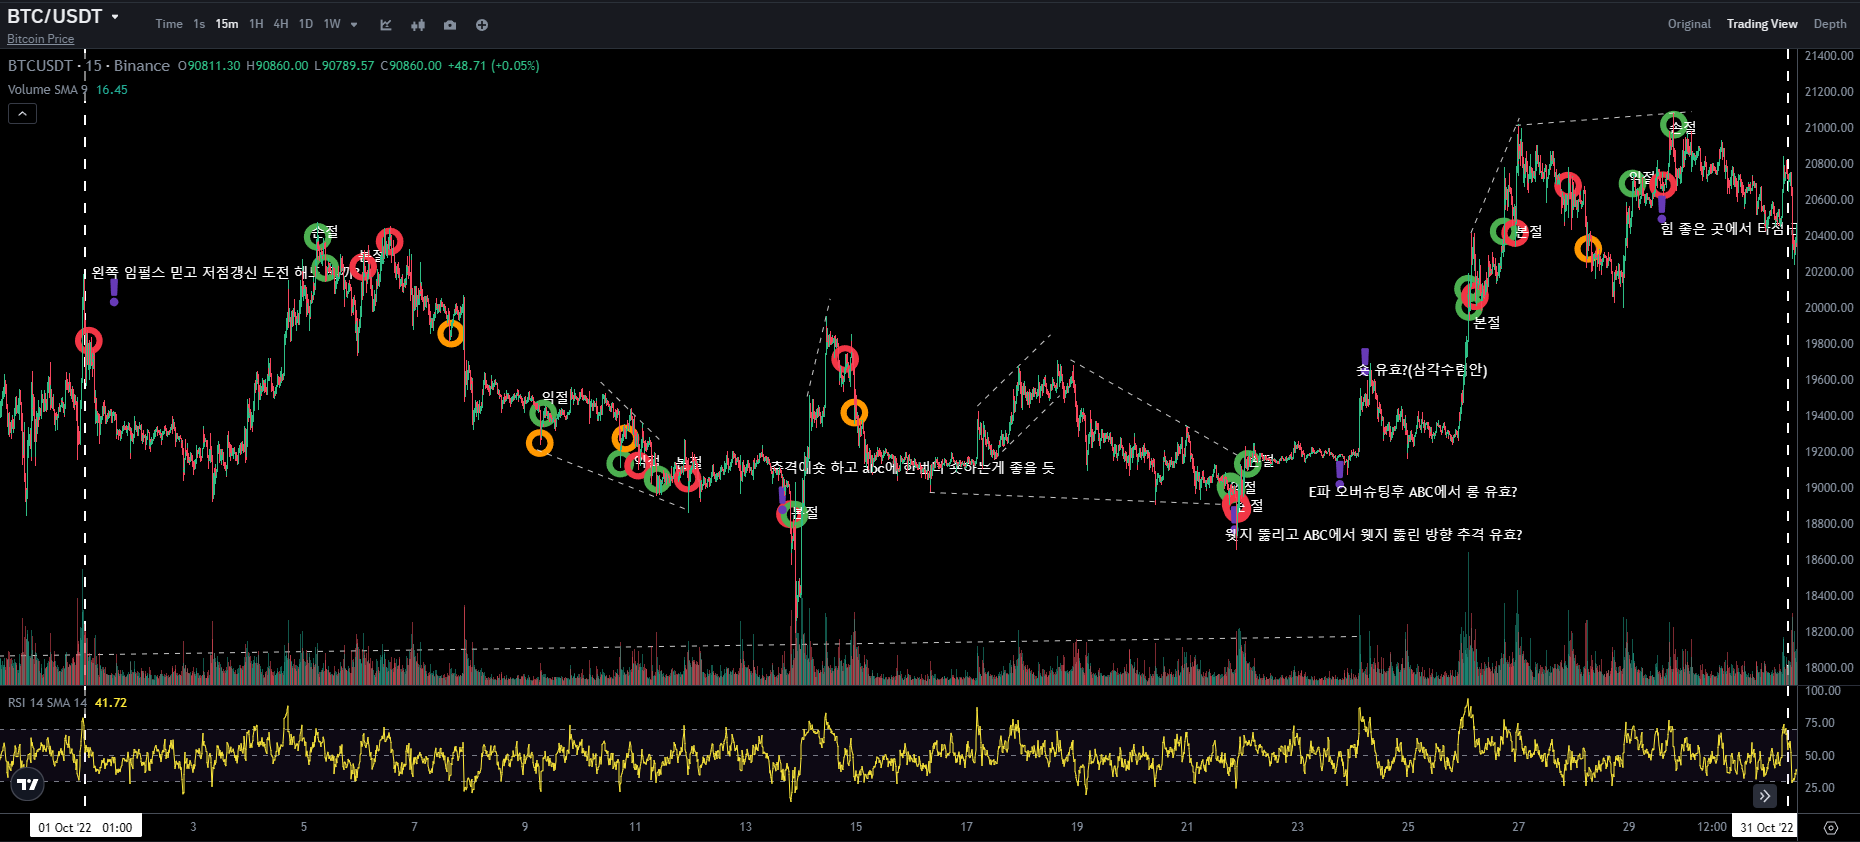Click the 27 date label on time axis
Screen dimensions: 1860x842
1518,827
